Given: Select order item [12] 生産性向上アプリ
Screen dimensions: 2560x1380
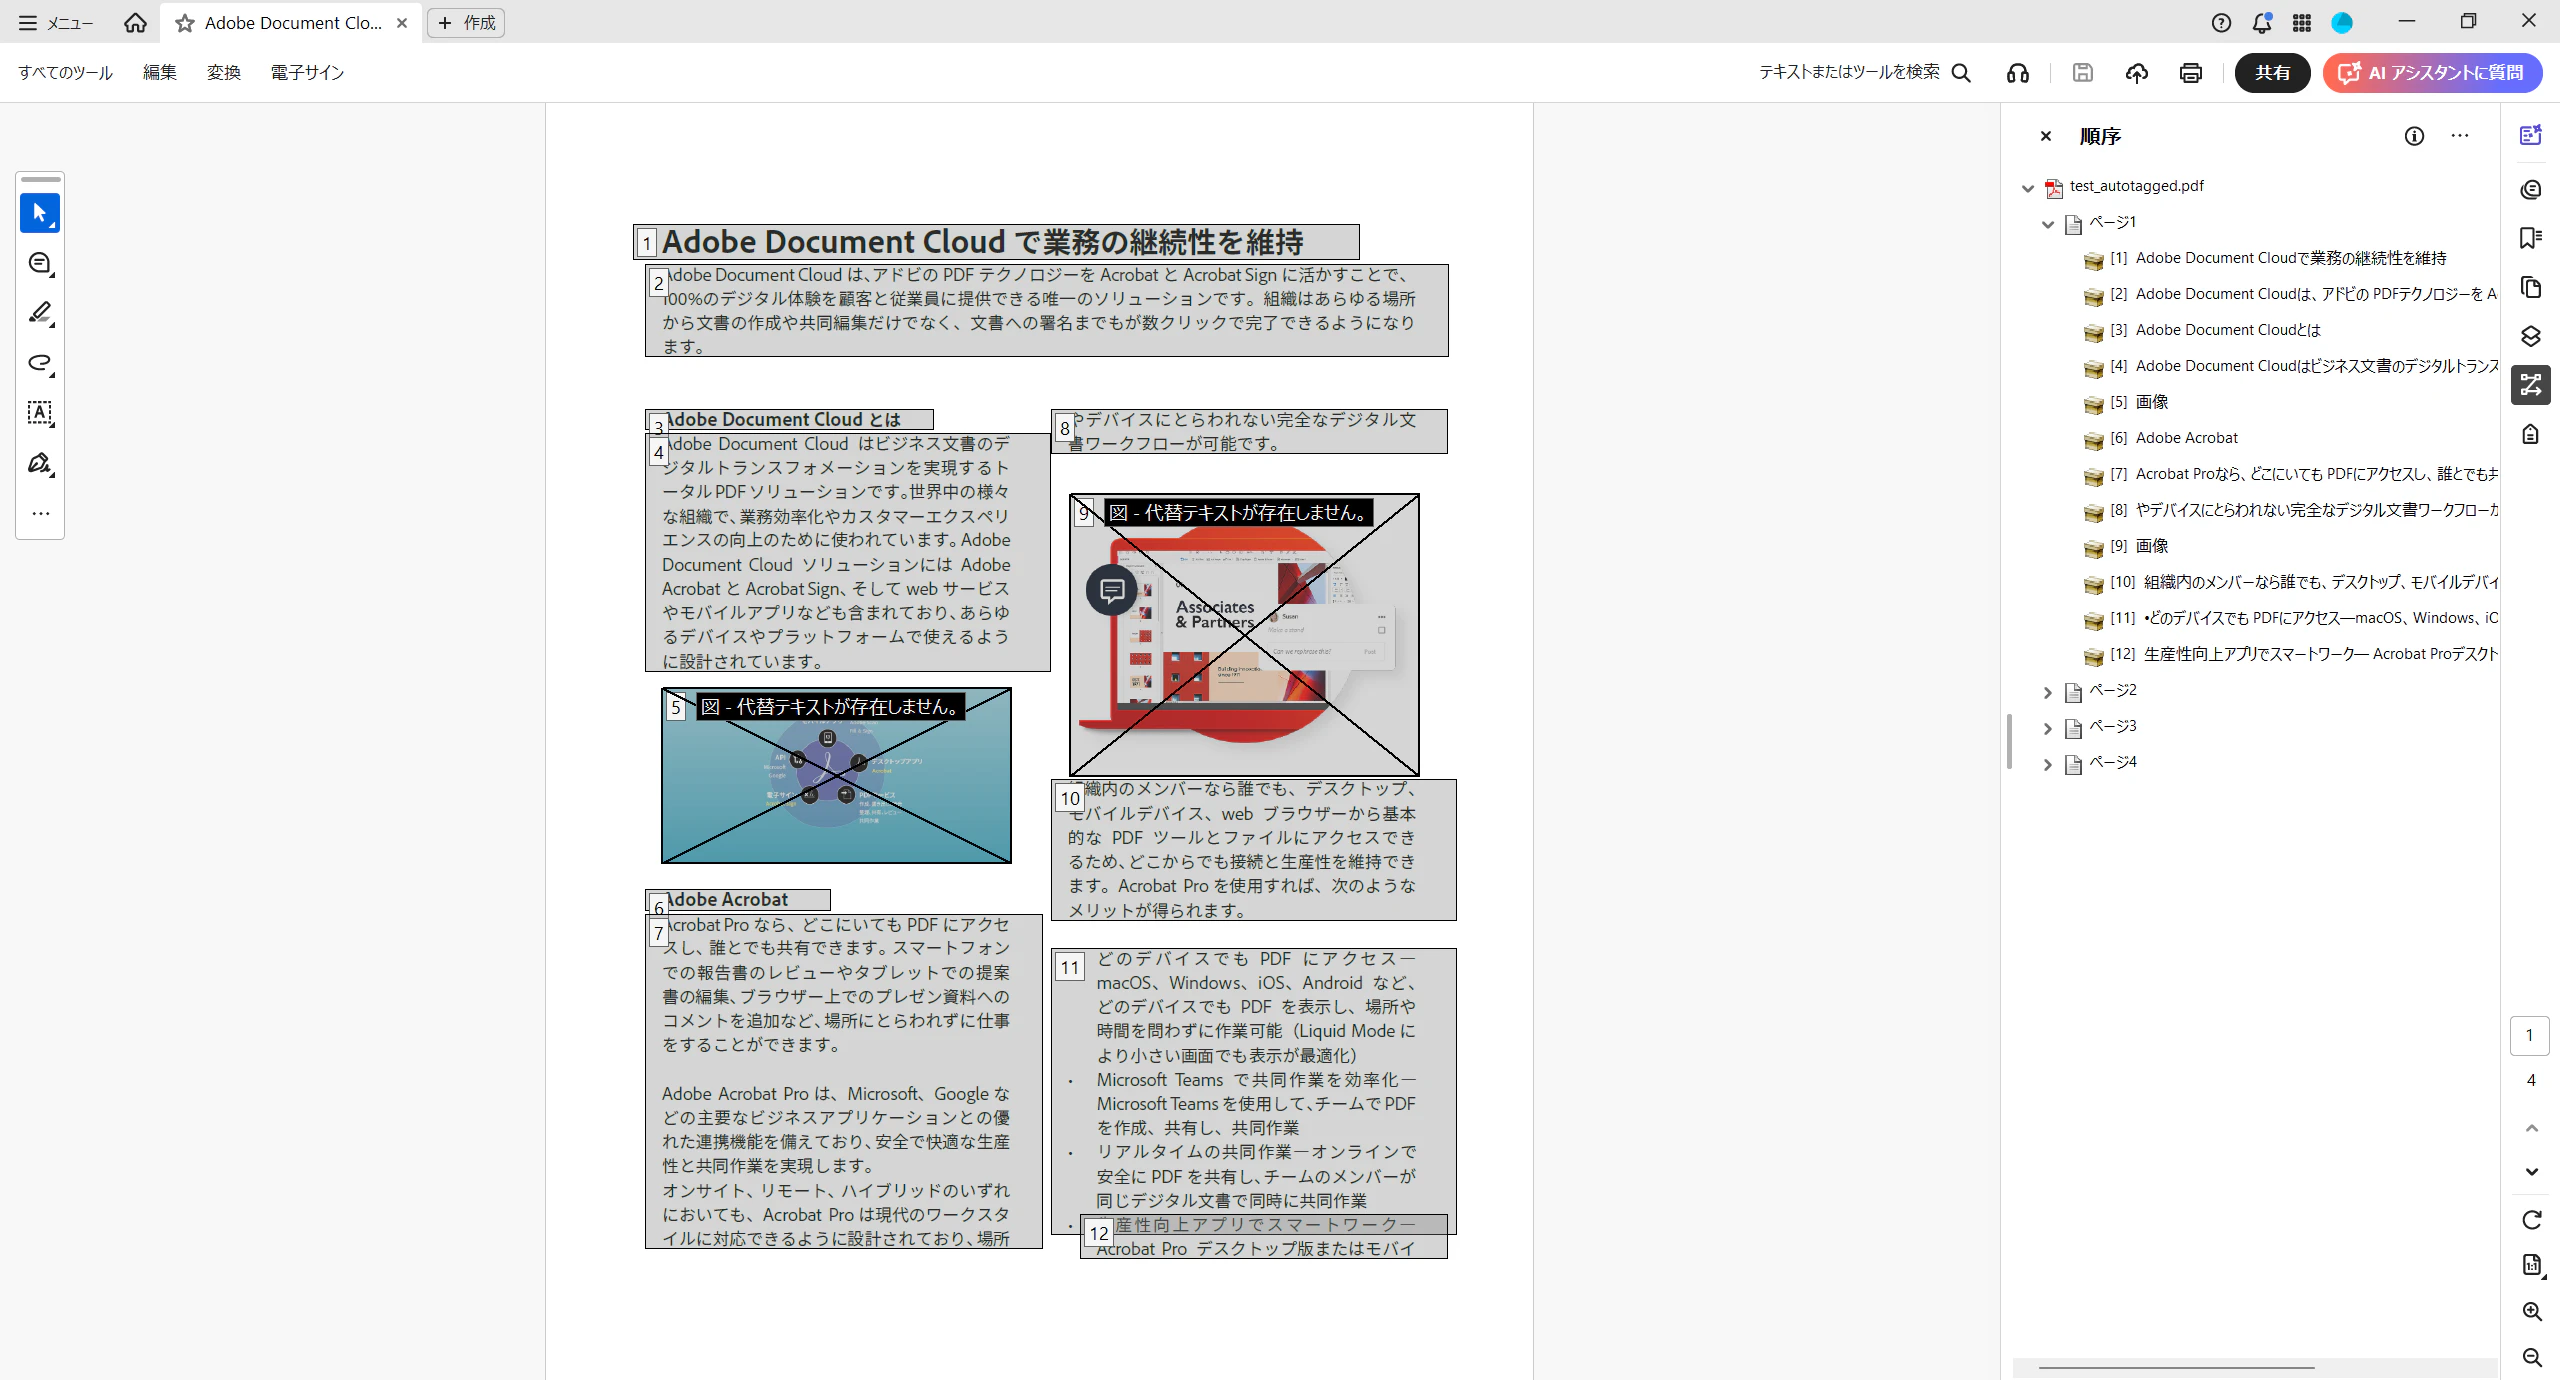Looking at the screenshot, I should [2290, 654].
